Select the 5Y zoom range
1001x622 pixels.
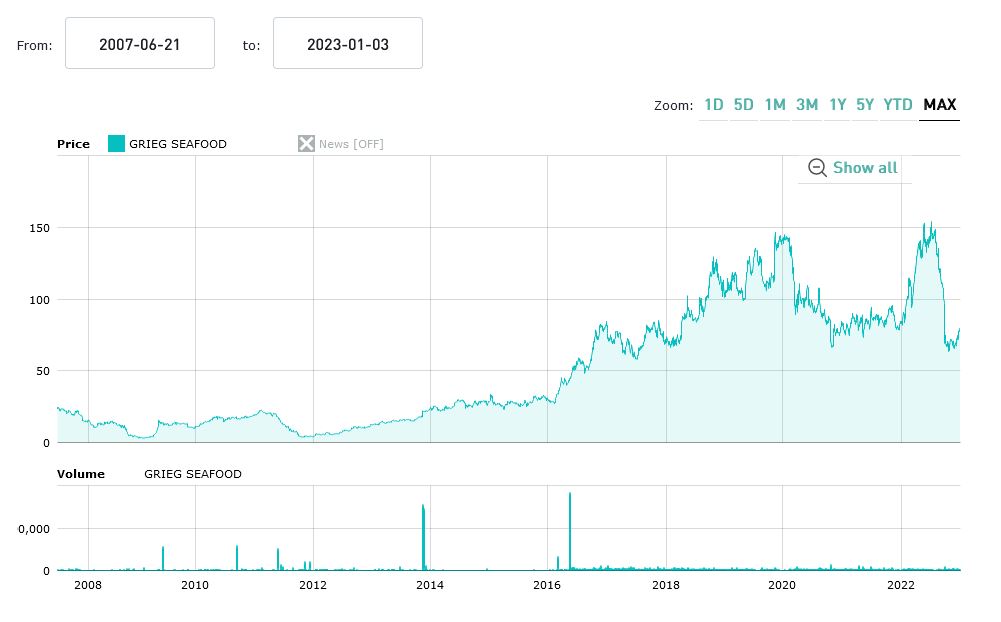point(866,105)
